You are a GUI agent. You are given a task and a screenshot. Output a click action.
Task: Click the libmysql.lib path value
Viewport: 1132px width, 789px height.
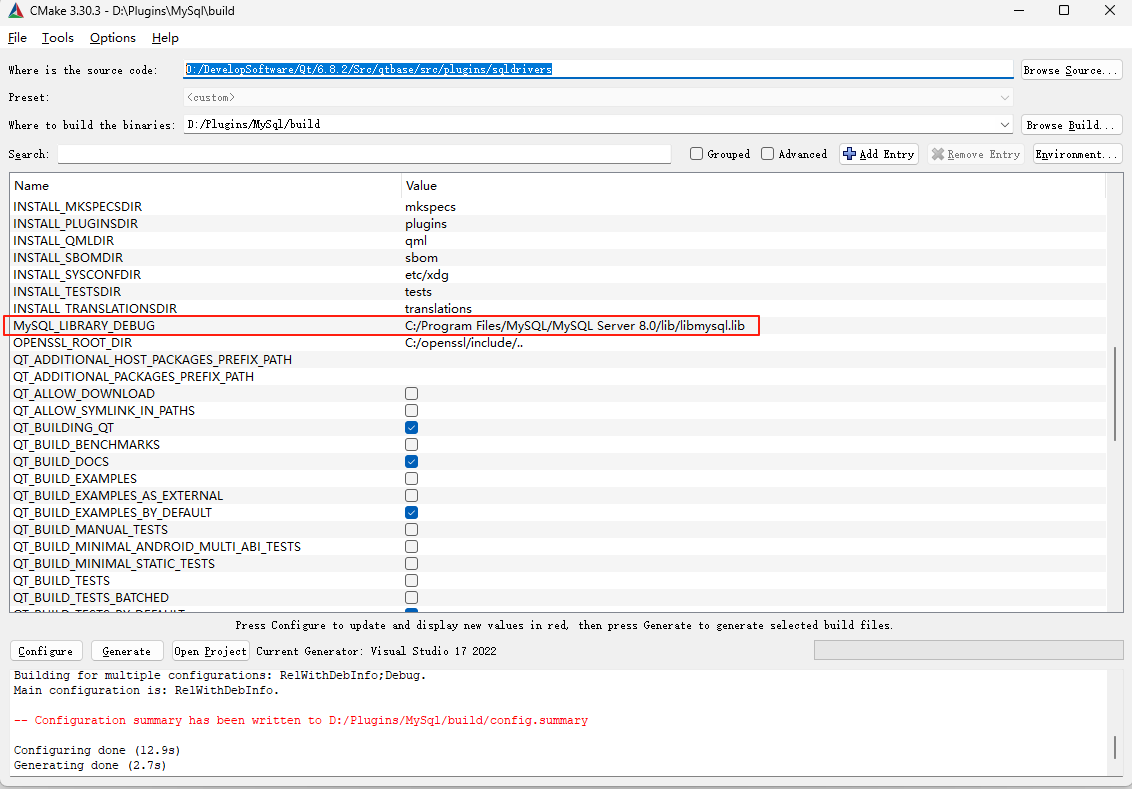(575, 326)
